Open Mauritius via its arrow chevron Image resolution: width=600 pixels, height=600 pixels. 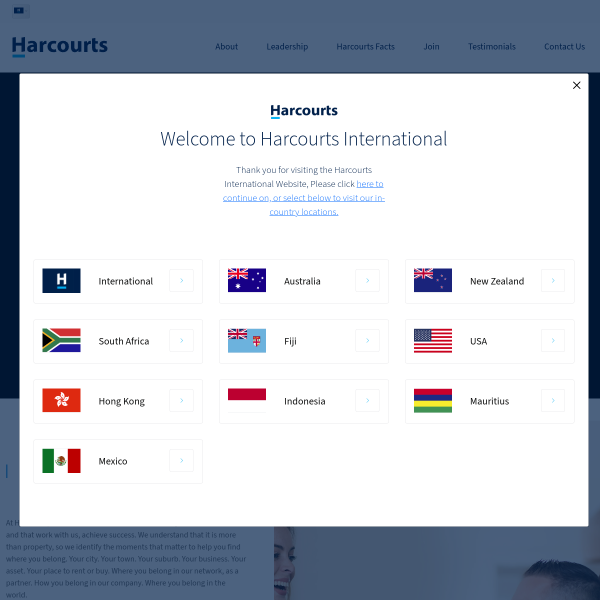(x=553, y=400)
